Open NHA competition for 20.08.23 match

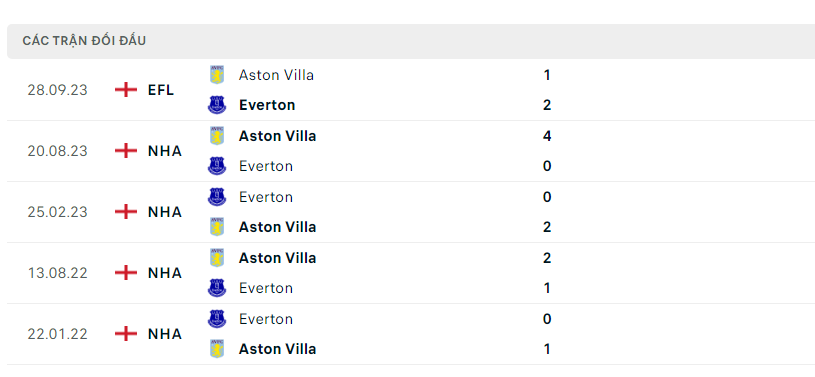pos(165,151)
